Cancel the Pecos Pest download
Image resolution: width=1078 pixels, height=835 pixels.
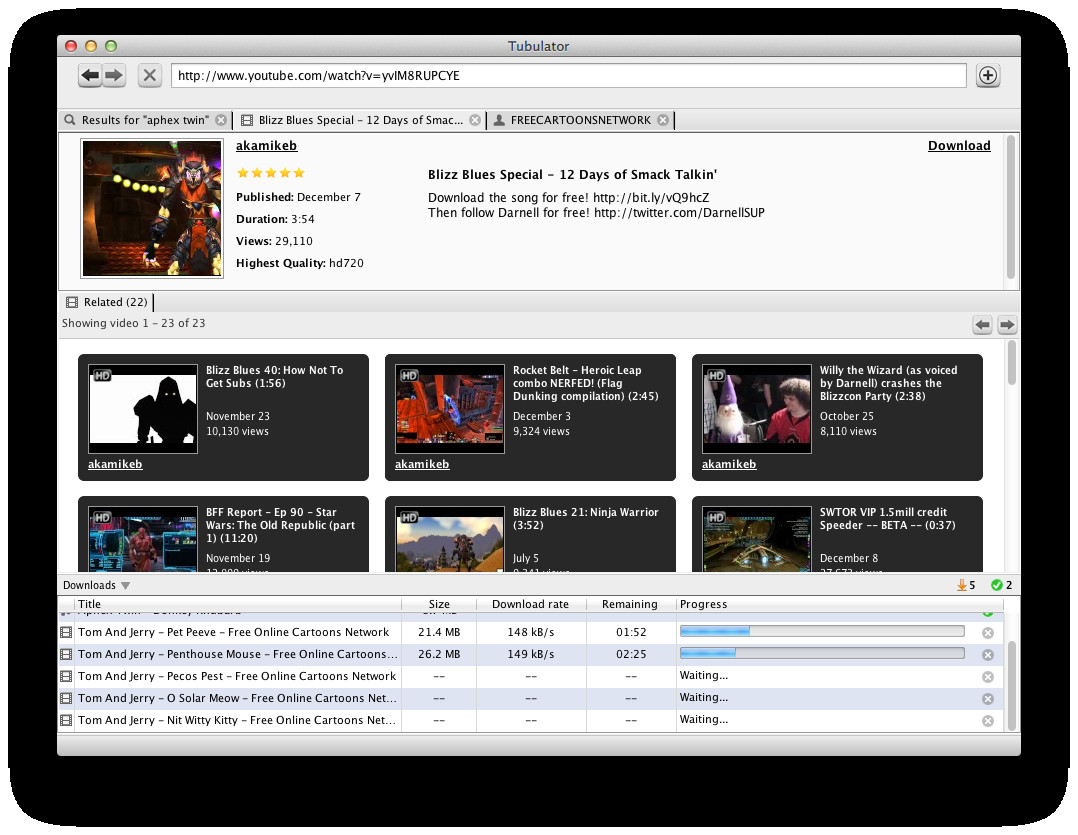point(988,677)
